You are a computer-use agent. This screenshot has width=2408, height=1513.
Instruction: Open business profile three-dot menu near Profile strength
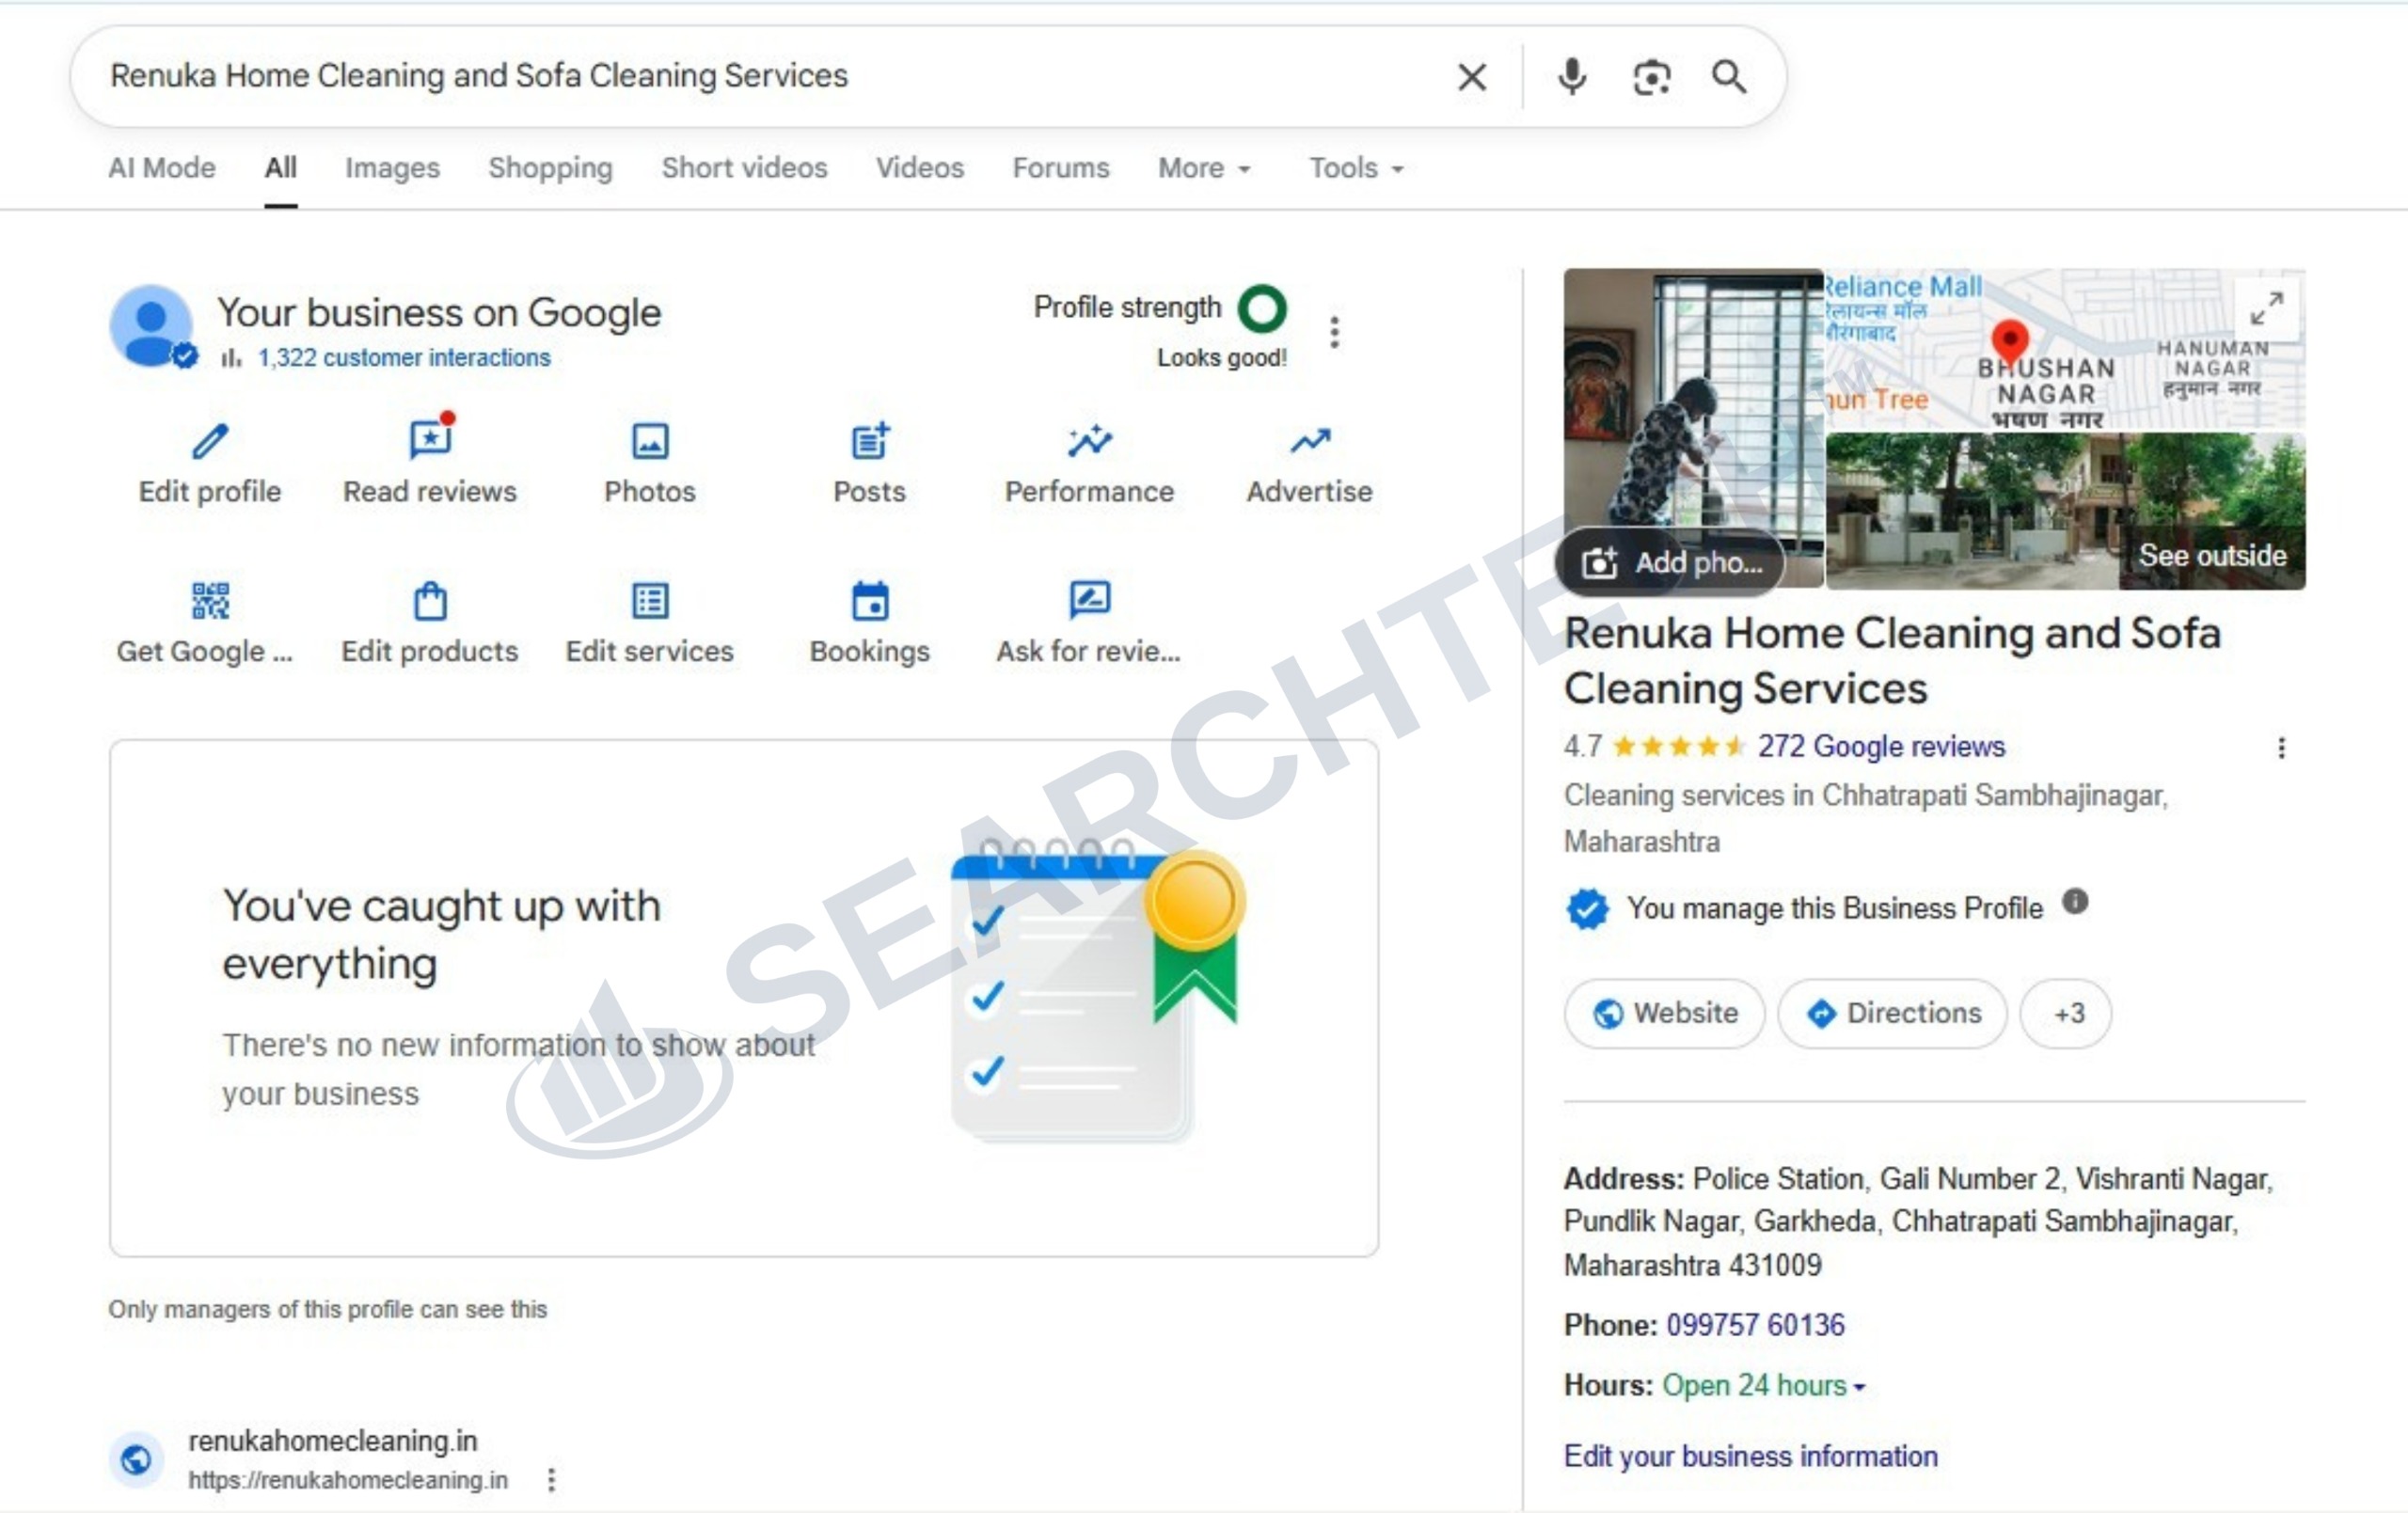tap(1334, 332)
